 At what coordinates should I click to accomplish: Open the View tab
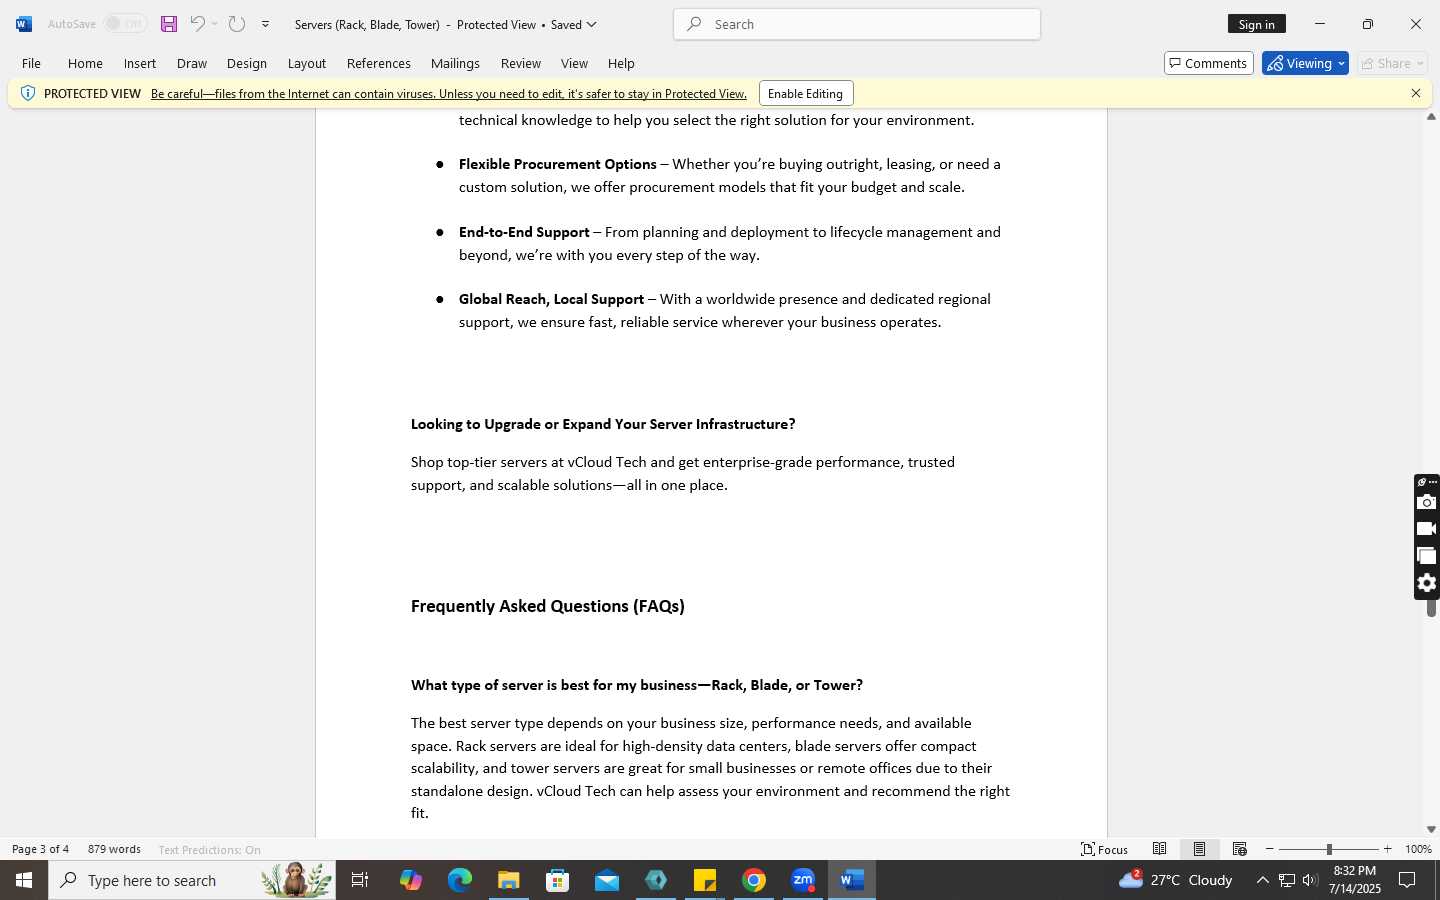point(574,63)
